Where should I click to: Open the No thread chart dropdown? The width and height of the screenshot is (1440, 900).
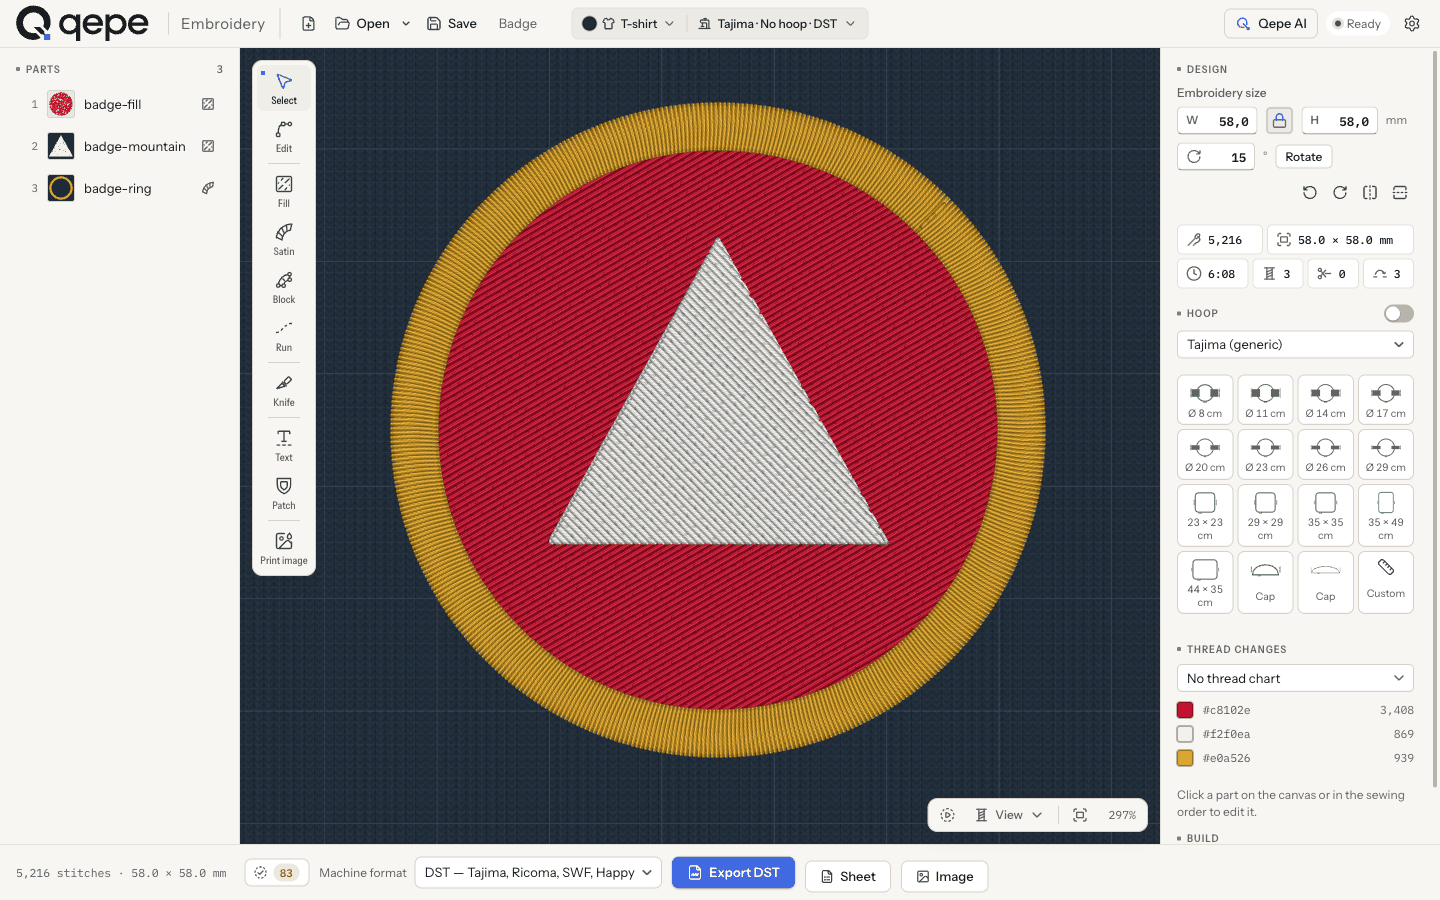coord(1295,678)
